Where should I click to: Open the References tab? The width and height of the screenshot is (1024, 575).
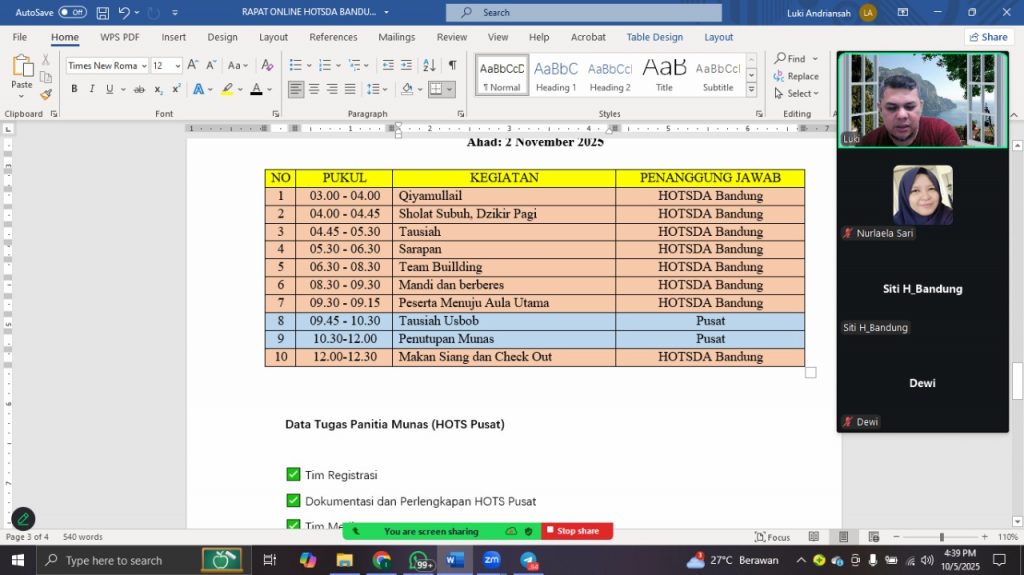point(333,37)
